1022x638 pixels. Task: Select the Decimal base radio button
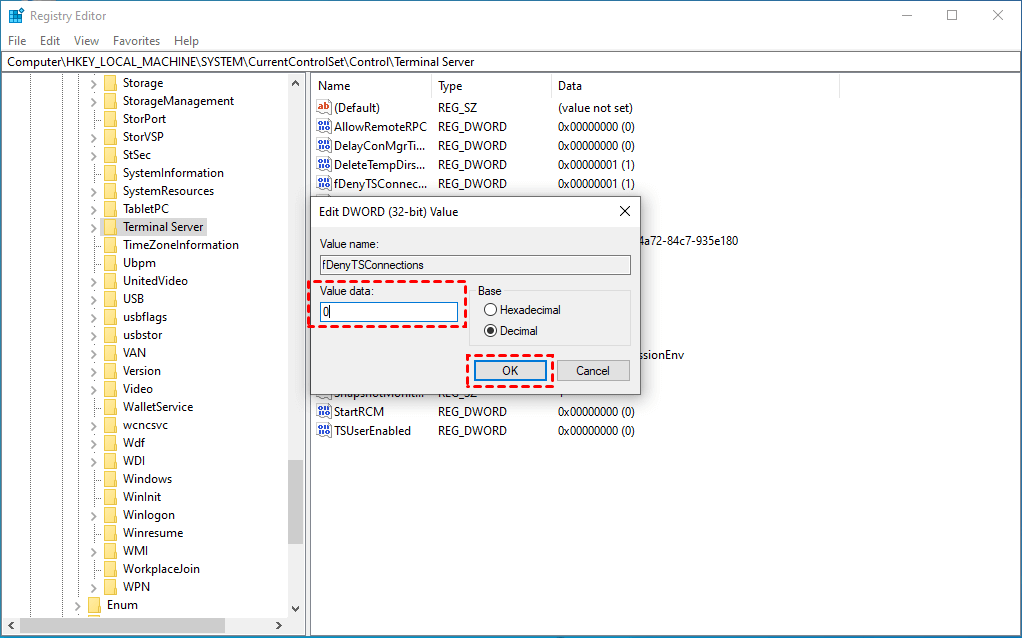(491, 331)
